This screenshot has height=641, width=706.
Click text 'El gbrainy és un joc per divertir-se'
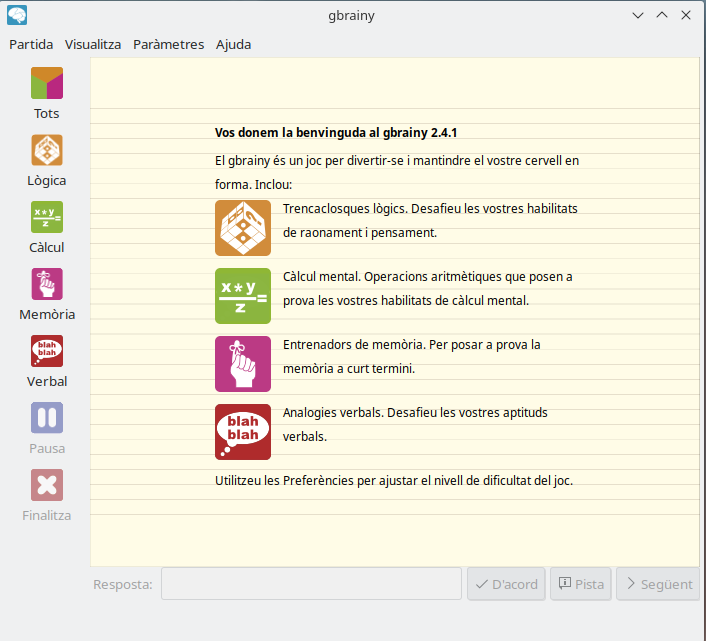point(309,161)
